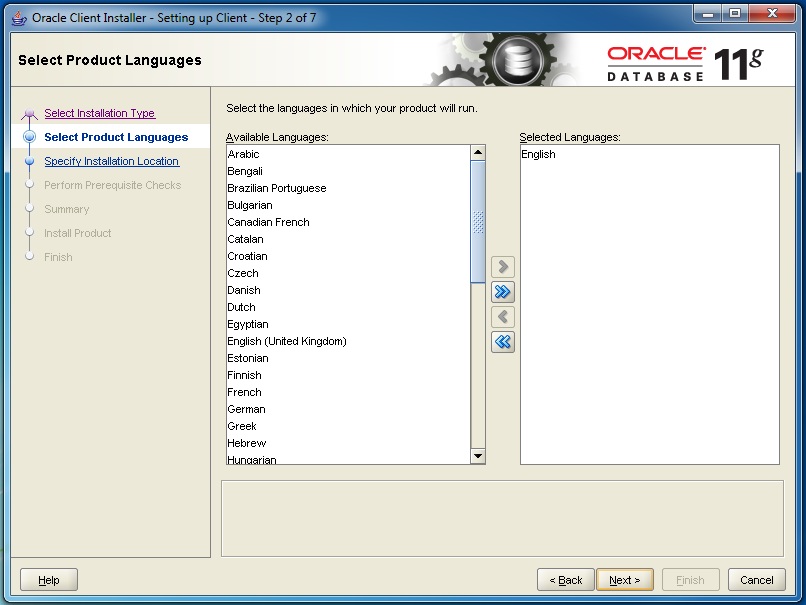Select Canadian French language

pyautogui.click(x=348, y=222)
